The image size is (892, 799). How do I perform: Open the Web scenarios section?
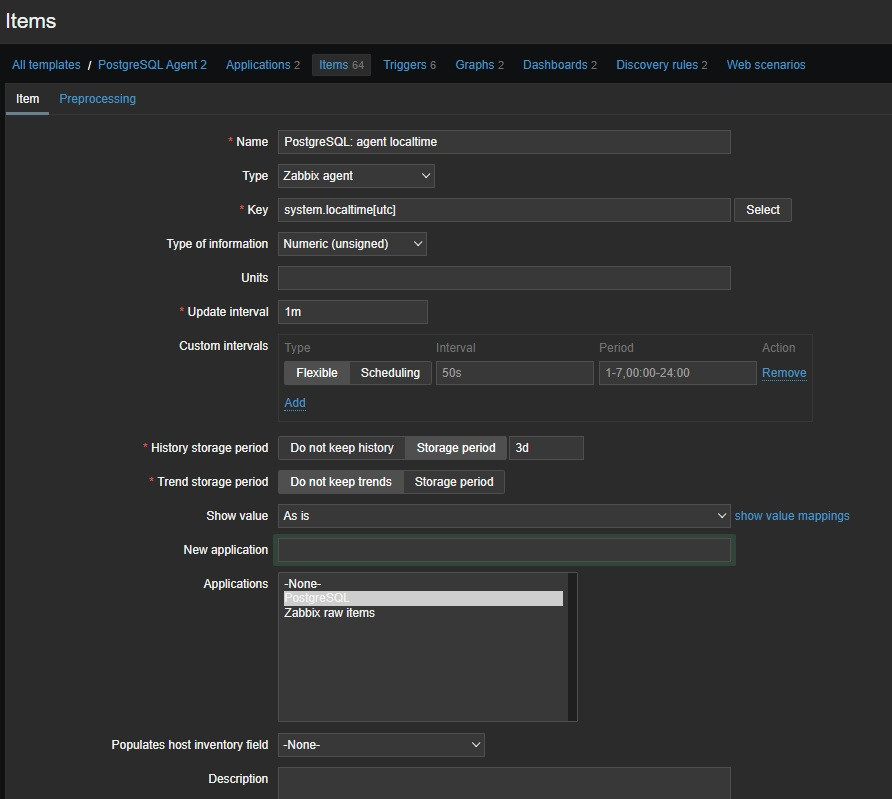(x=765, y=65)
